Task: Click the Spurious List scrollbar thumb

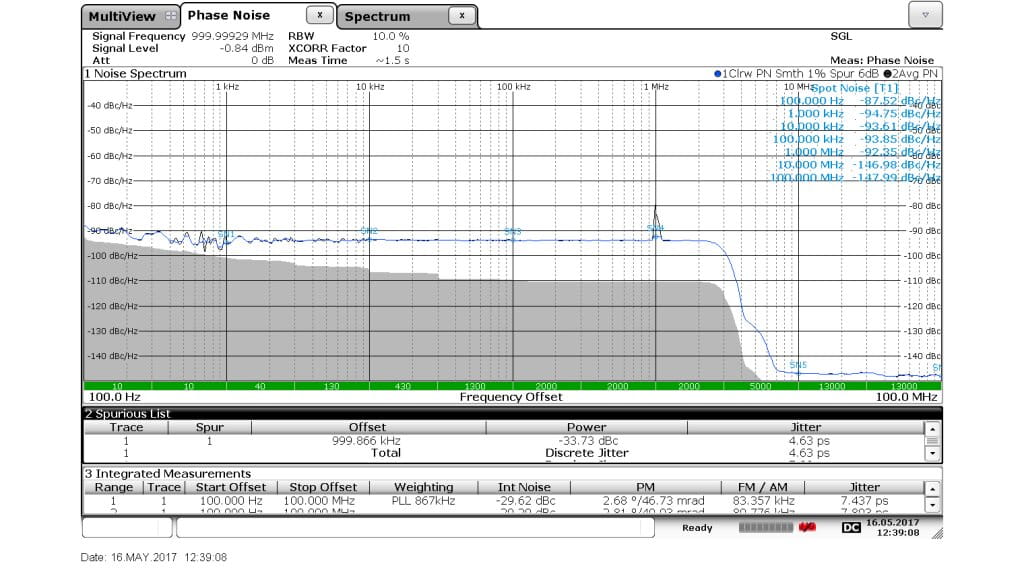Action: [931, 440]
